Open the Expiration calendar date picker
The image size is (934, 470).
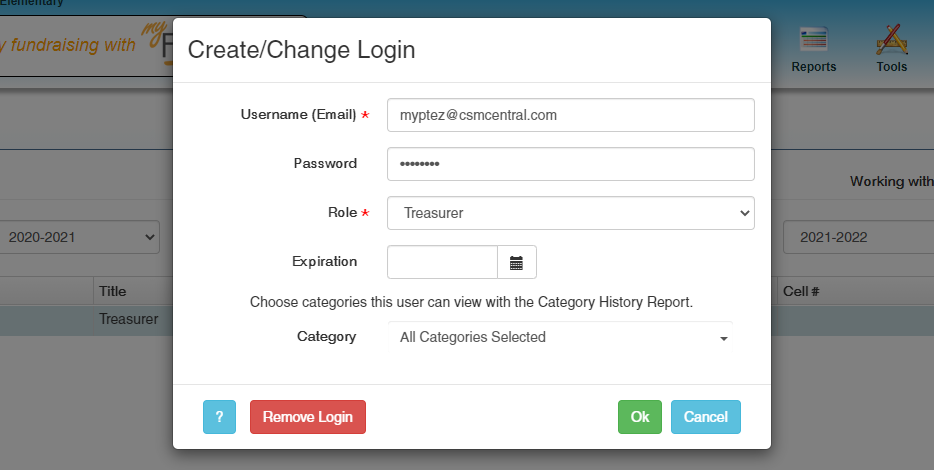[x=516, y=262]
